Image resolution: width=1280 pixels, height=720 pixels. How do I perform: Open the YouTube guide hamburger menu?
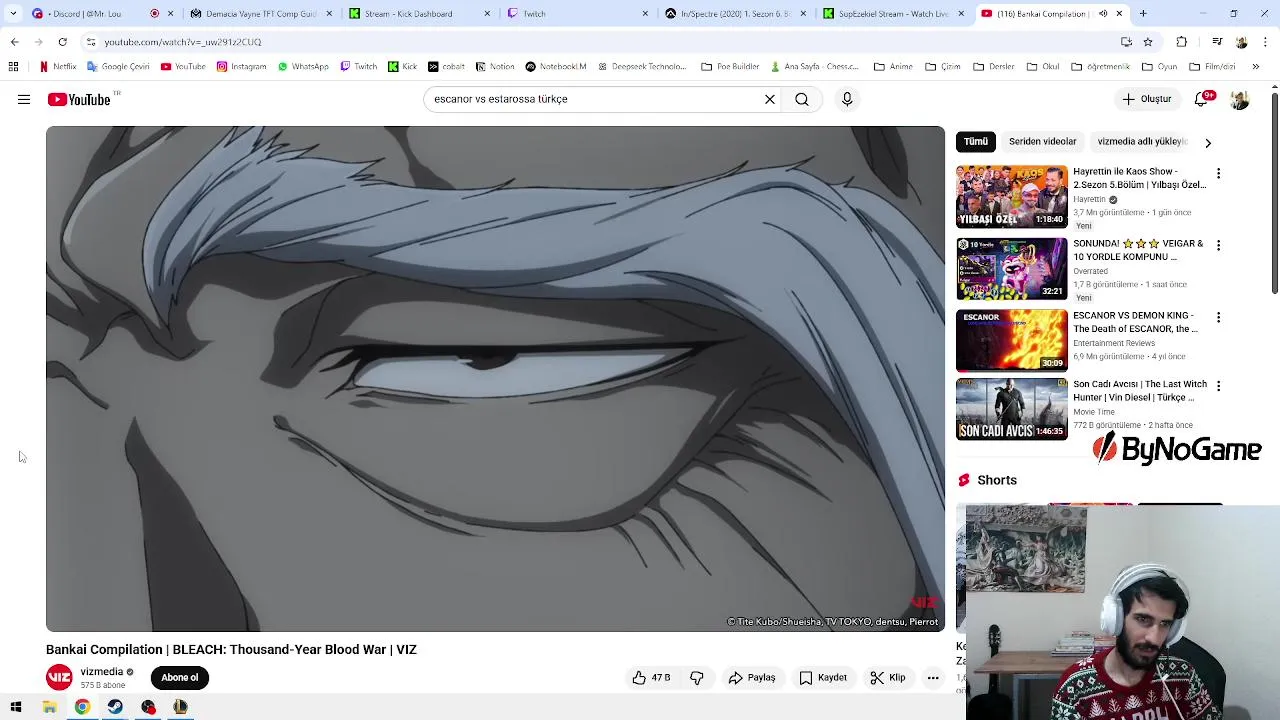click(24, 99)
